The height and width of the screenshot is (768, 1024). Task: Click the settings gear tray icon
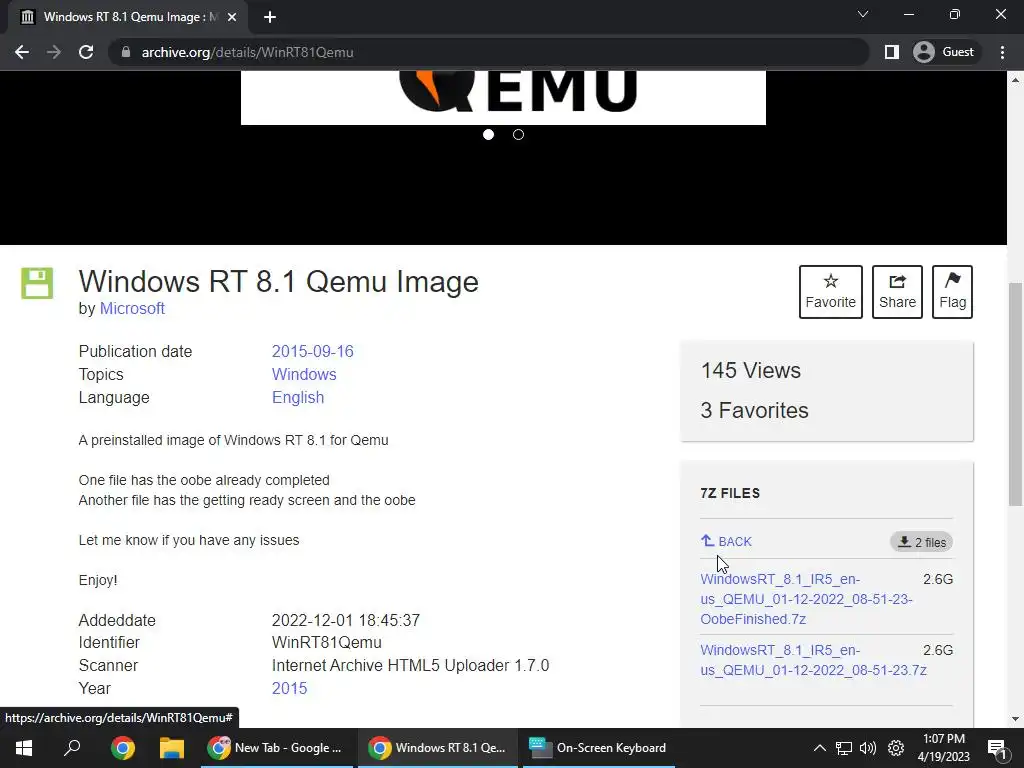click(x=896, y=748)
